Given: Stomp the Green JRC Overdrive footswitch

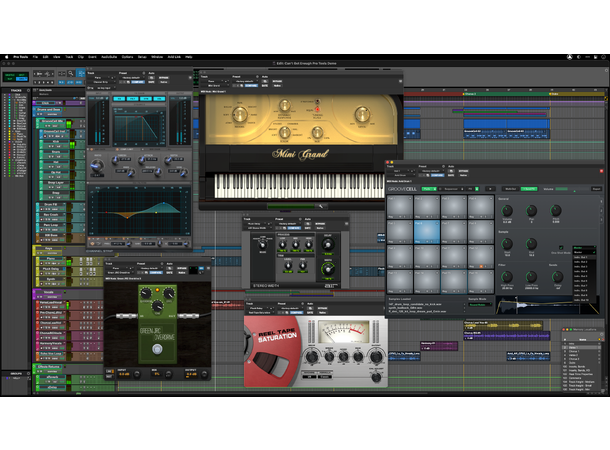Looking at the screenshot, I should coord(157,349).
